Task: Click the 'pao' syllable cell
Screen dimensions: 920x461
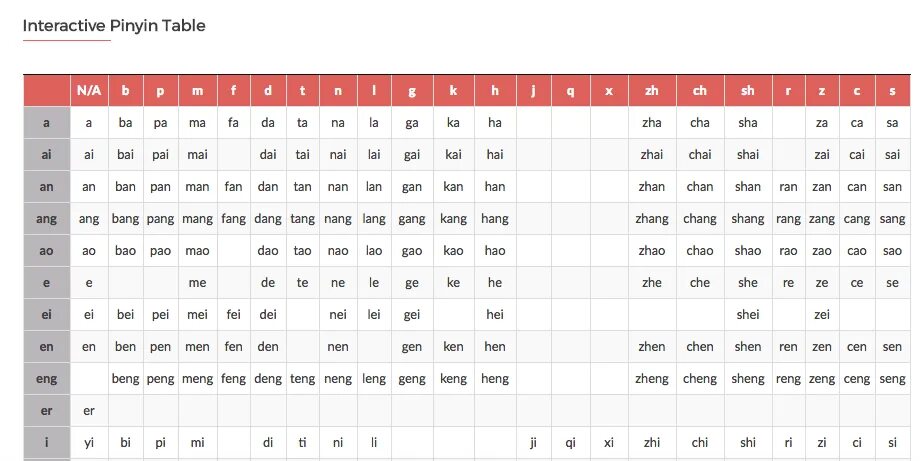Action: pos(160,250)
